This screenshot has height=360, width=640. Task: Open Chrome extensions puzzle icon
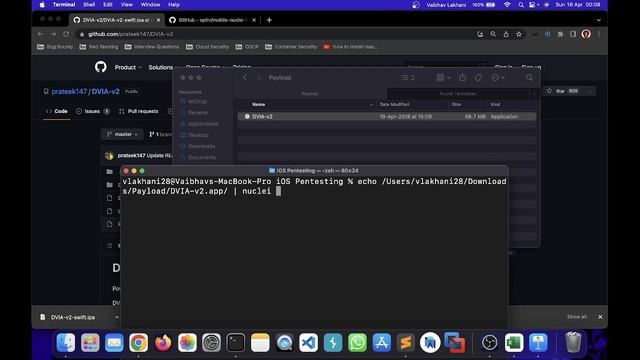(560, 34)
